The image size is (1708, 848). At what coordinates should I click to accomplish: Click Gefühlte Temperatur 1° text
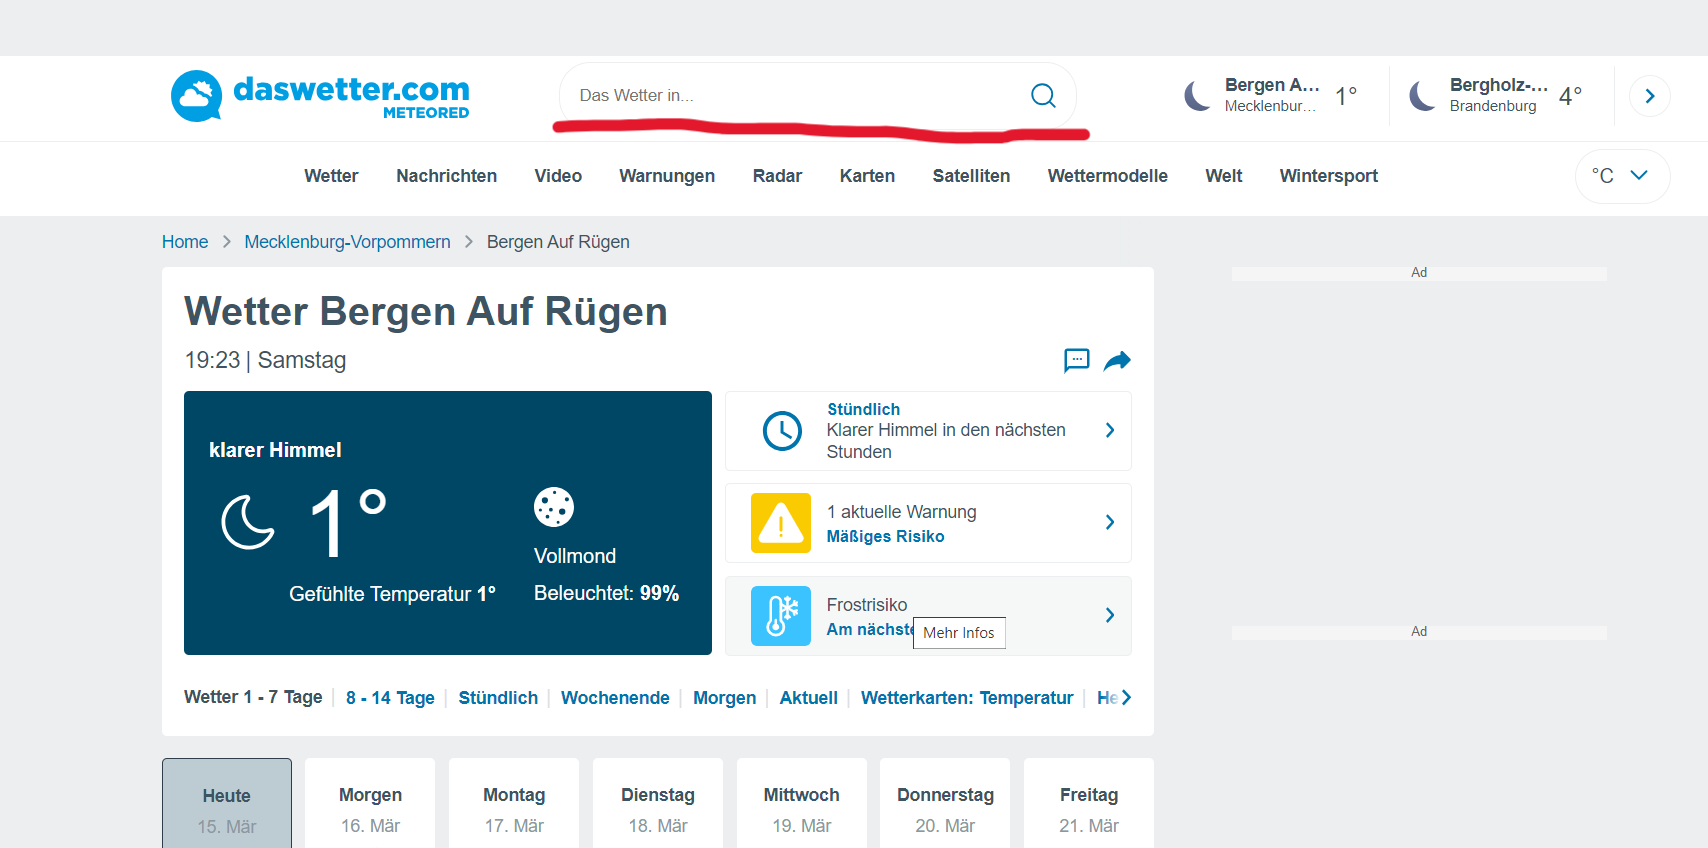(x=392, y=594)
